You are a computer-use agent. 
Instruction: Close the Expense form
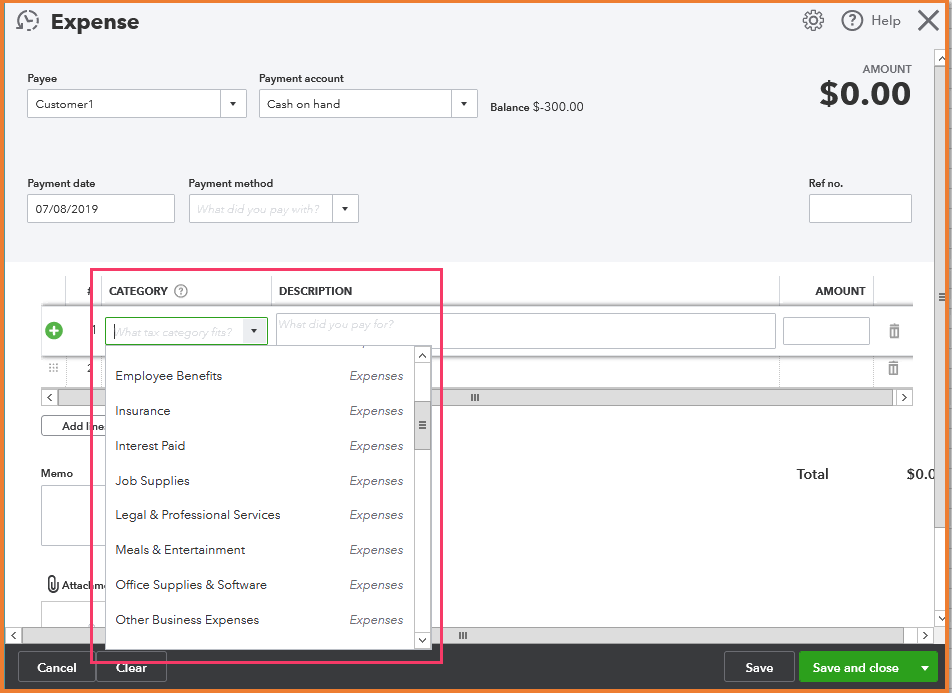point(928,21)
